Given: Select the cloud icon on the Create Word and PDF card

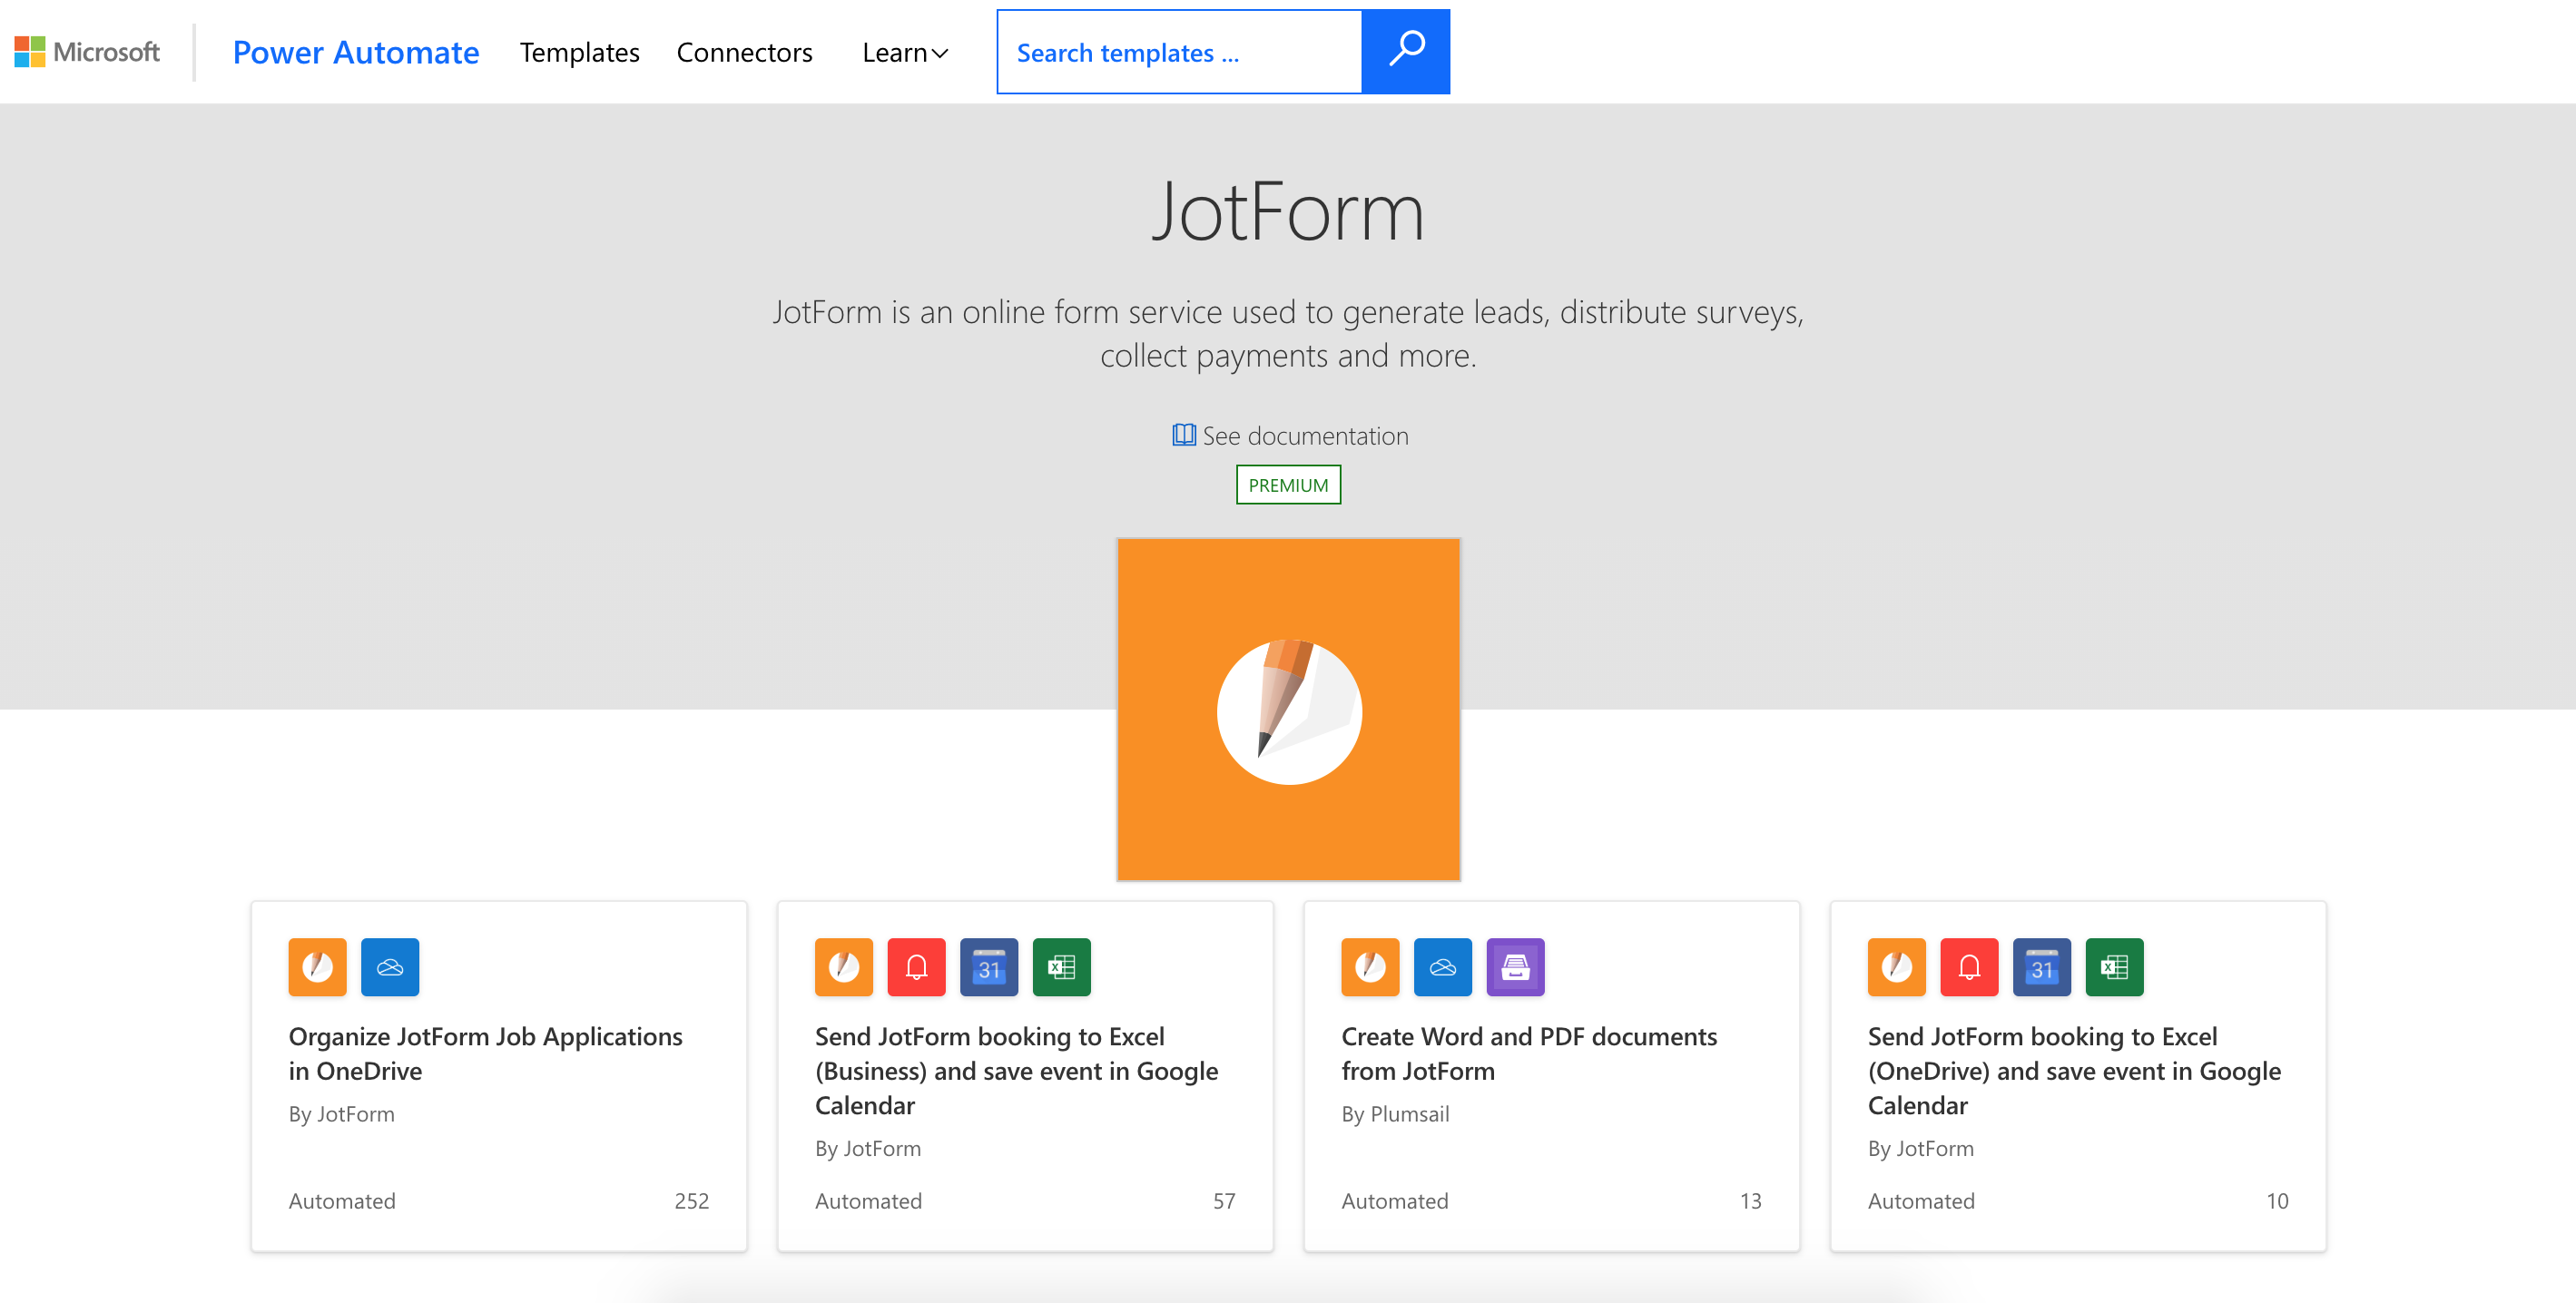Looking at the screenshot, I should click(1443, 967).
